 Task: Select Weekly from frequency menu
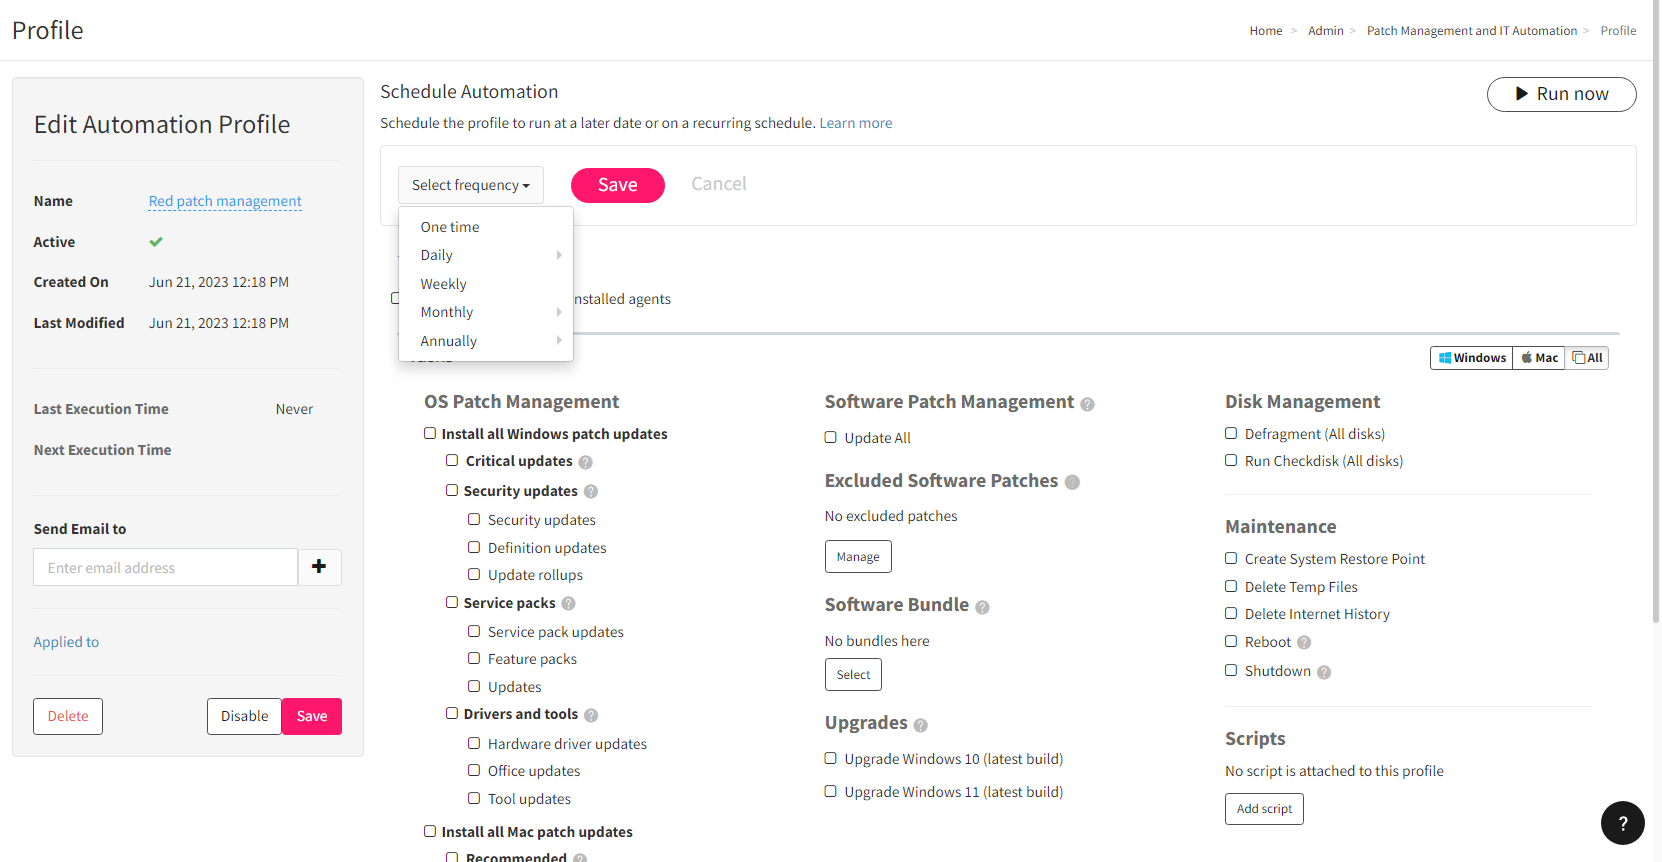(486, 284)
